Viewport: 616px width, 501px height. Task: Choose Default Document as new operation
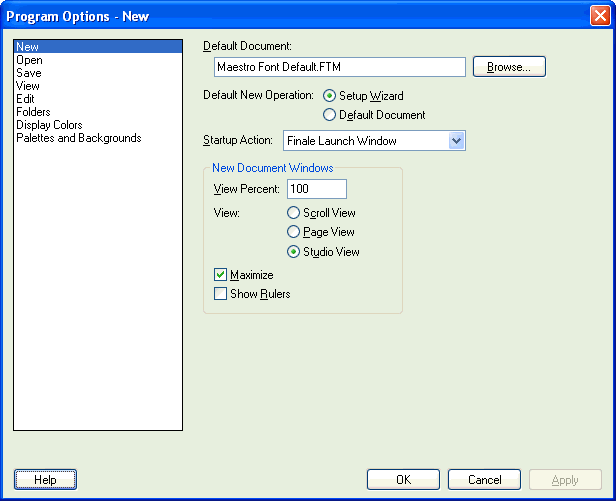click(330, 115)
